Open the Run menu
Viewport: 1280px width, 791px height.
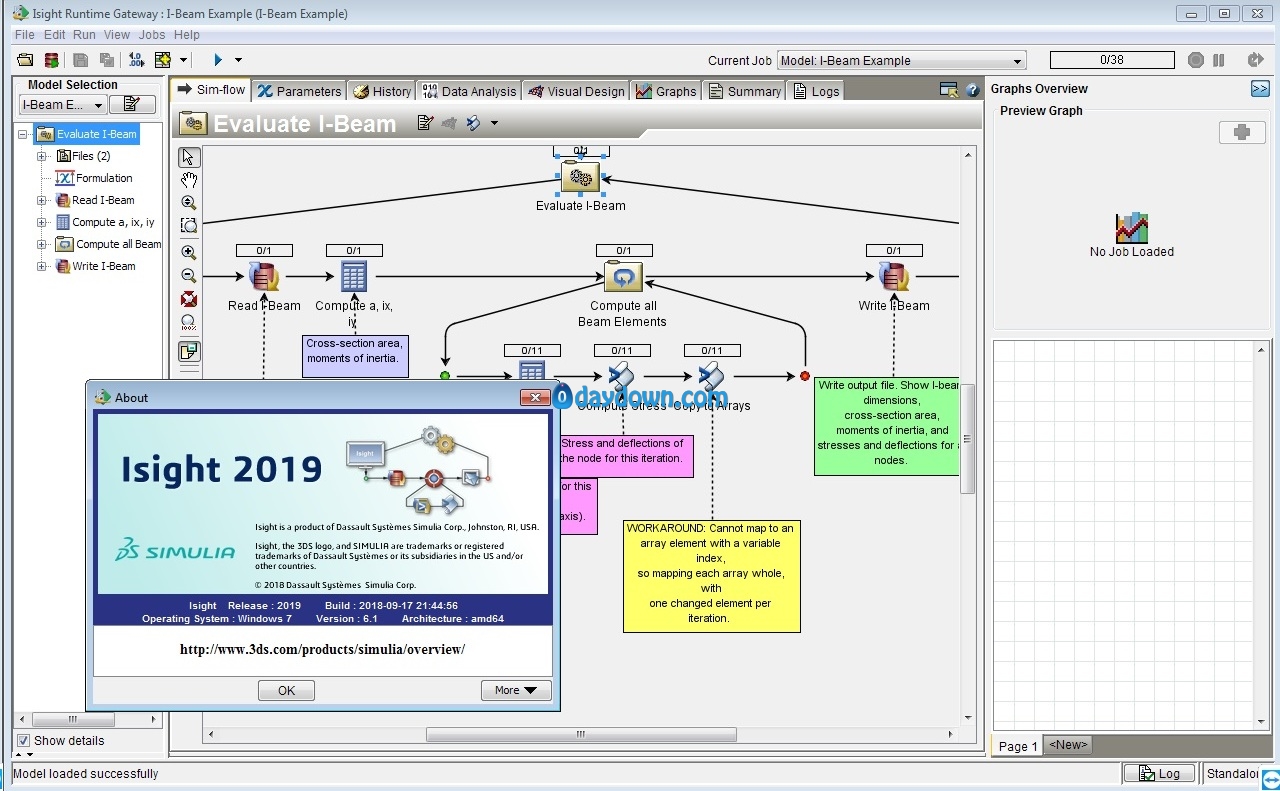click(x=85, y=34)
